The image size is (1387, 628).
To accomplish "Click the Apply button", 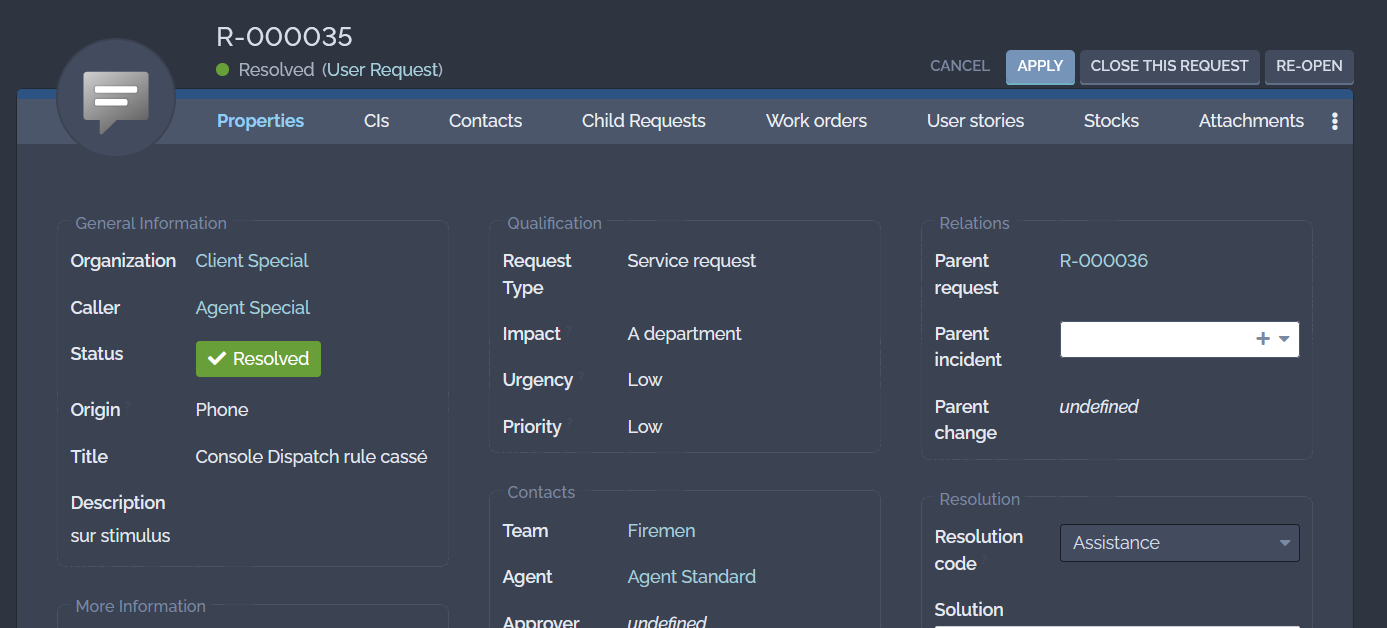I will coord(1040,66).
